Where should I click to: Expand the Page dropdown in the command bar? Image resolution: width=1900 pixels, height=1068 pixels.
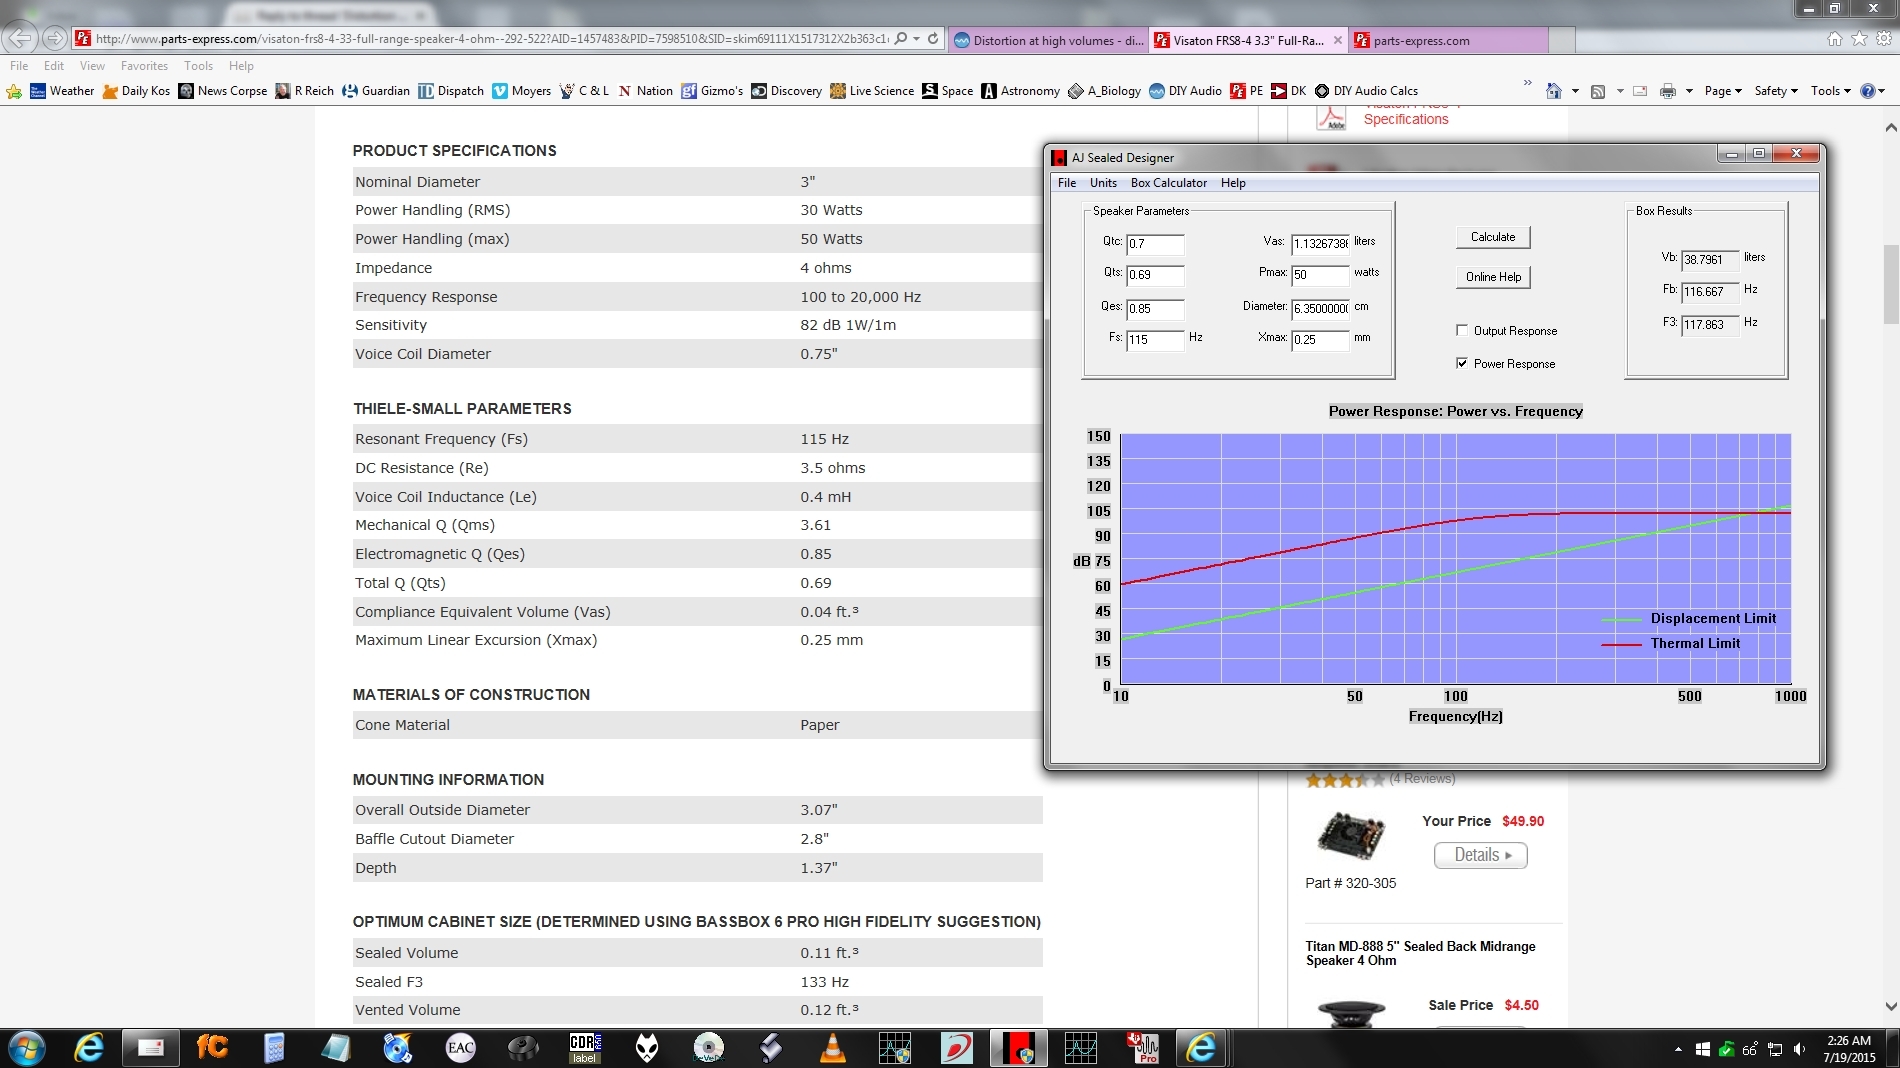pos(1723,91)
